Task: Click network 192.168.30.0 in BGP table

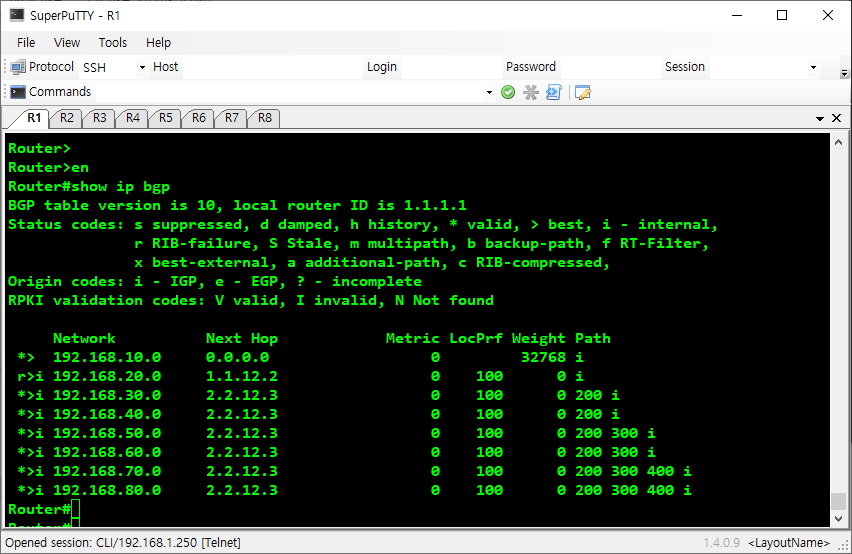Action: tap(107, 395)
